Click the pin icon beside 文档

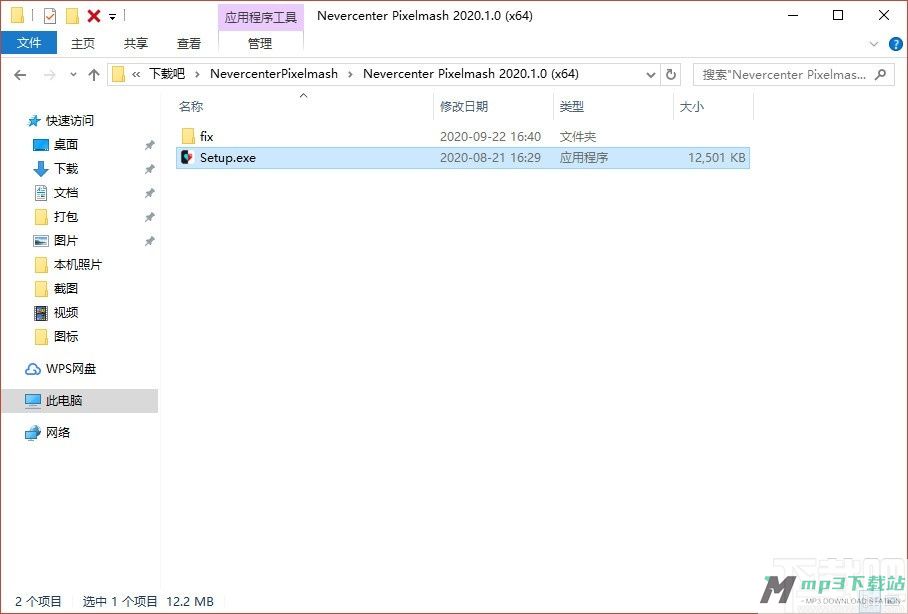pyautogui.click(x=149, y=193)
